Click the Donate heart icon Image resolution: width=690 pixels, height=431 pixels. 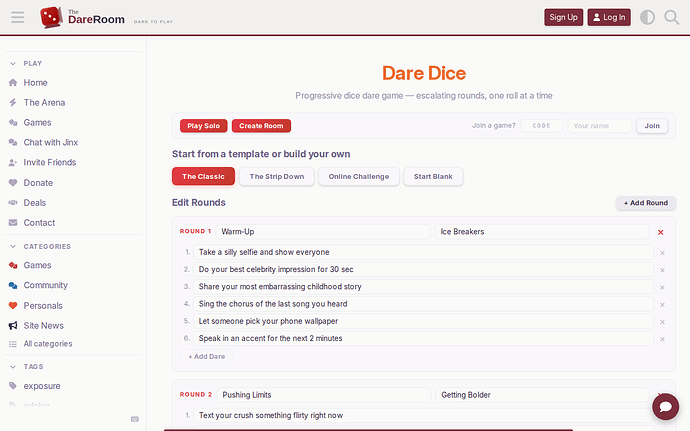(x=13, y=183)
